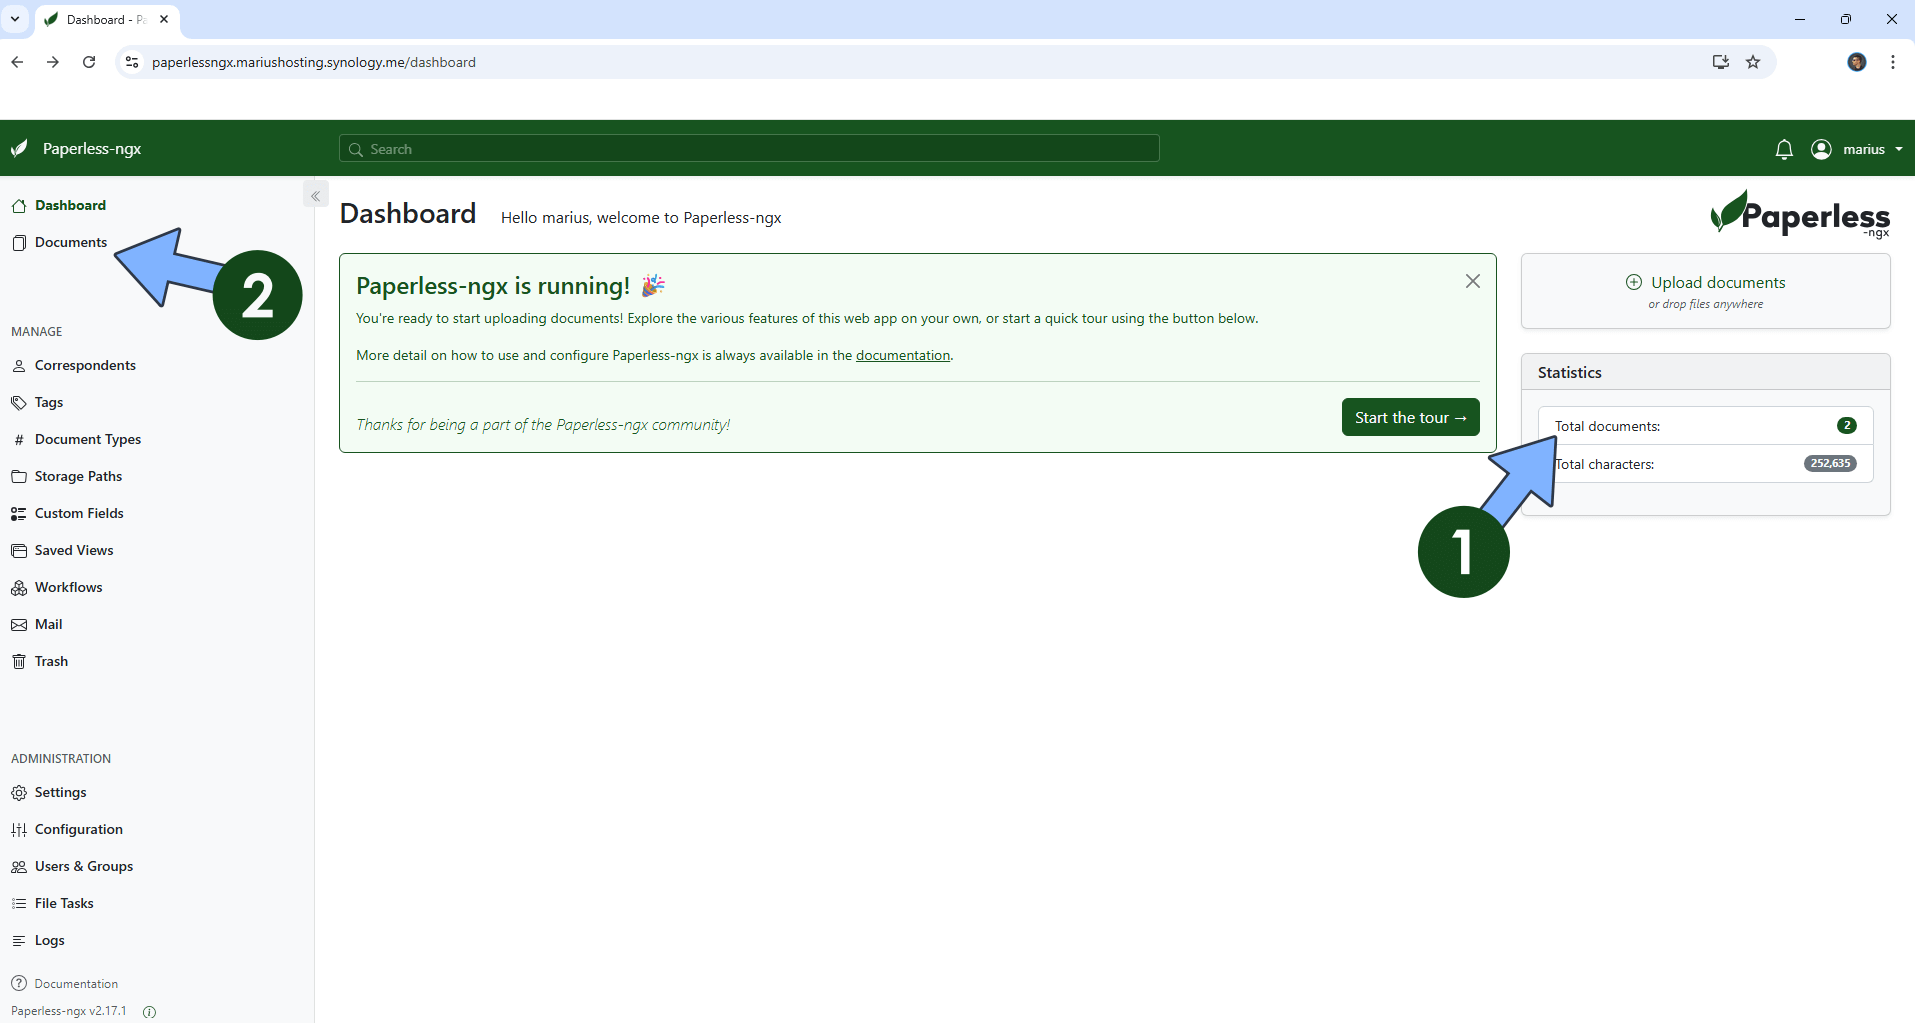Viewport: 1915px width, 1023px height.
Task: Open the marius user account menu
Action: coord(1857,149)
